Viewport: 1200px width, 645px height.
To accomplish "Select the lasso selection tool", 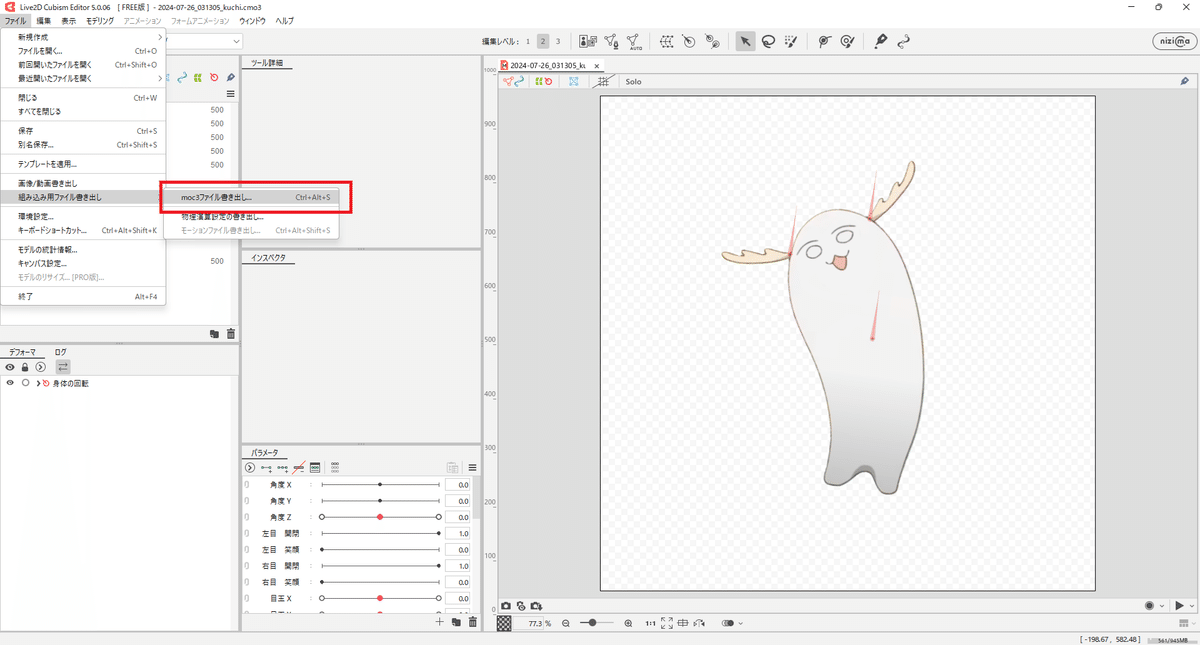I will (769, 41).
